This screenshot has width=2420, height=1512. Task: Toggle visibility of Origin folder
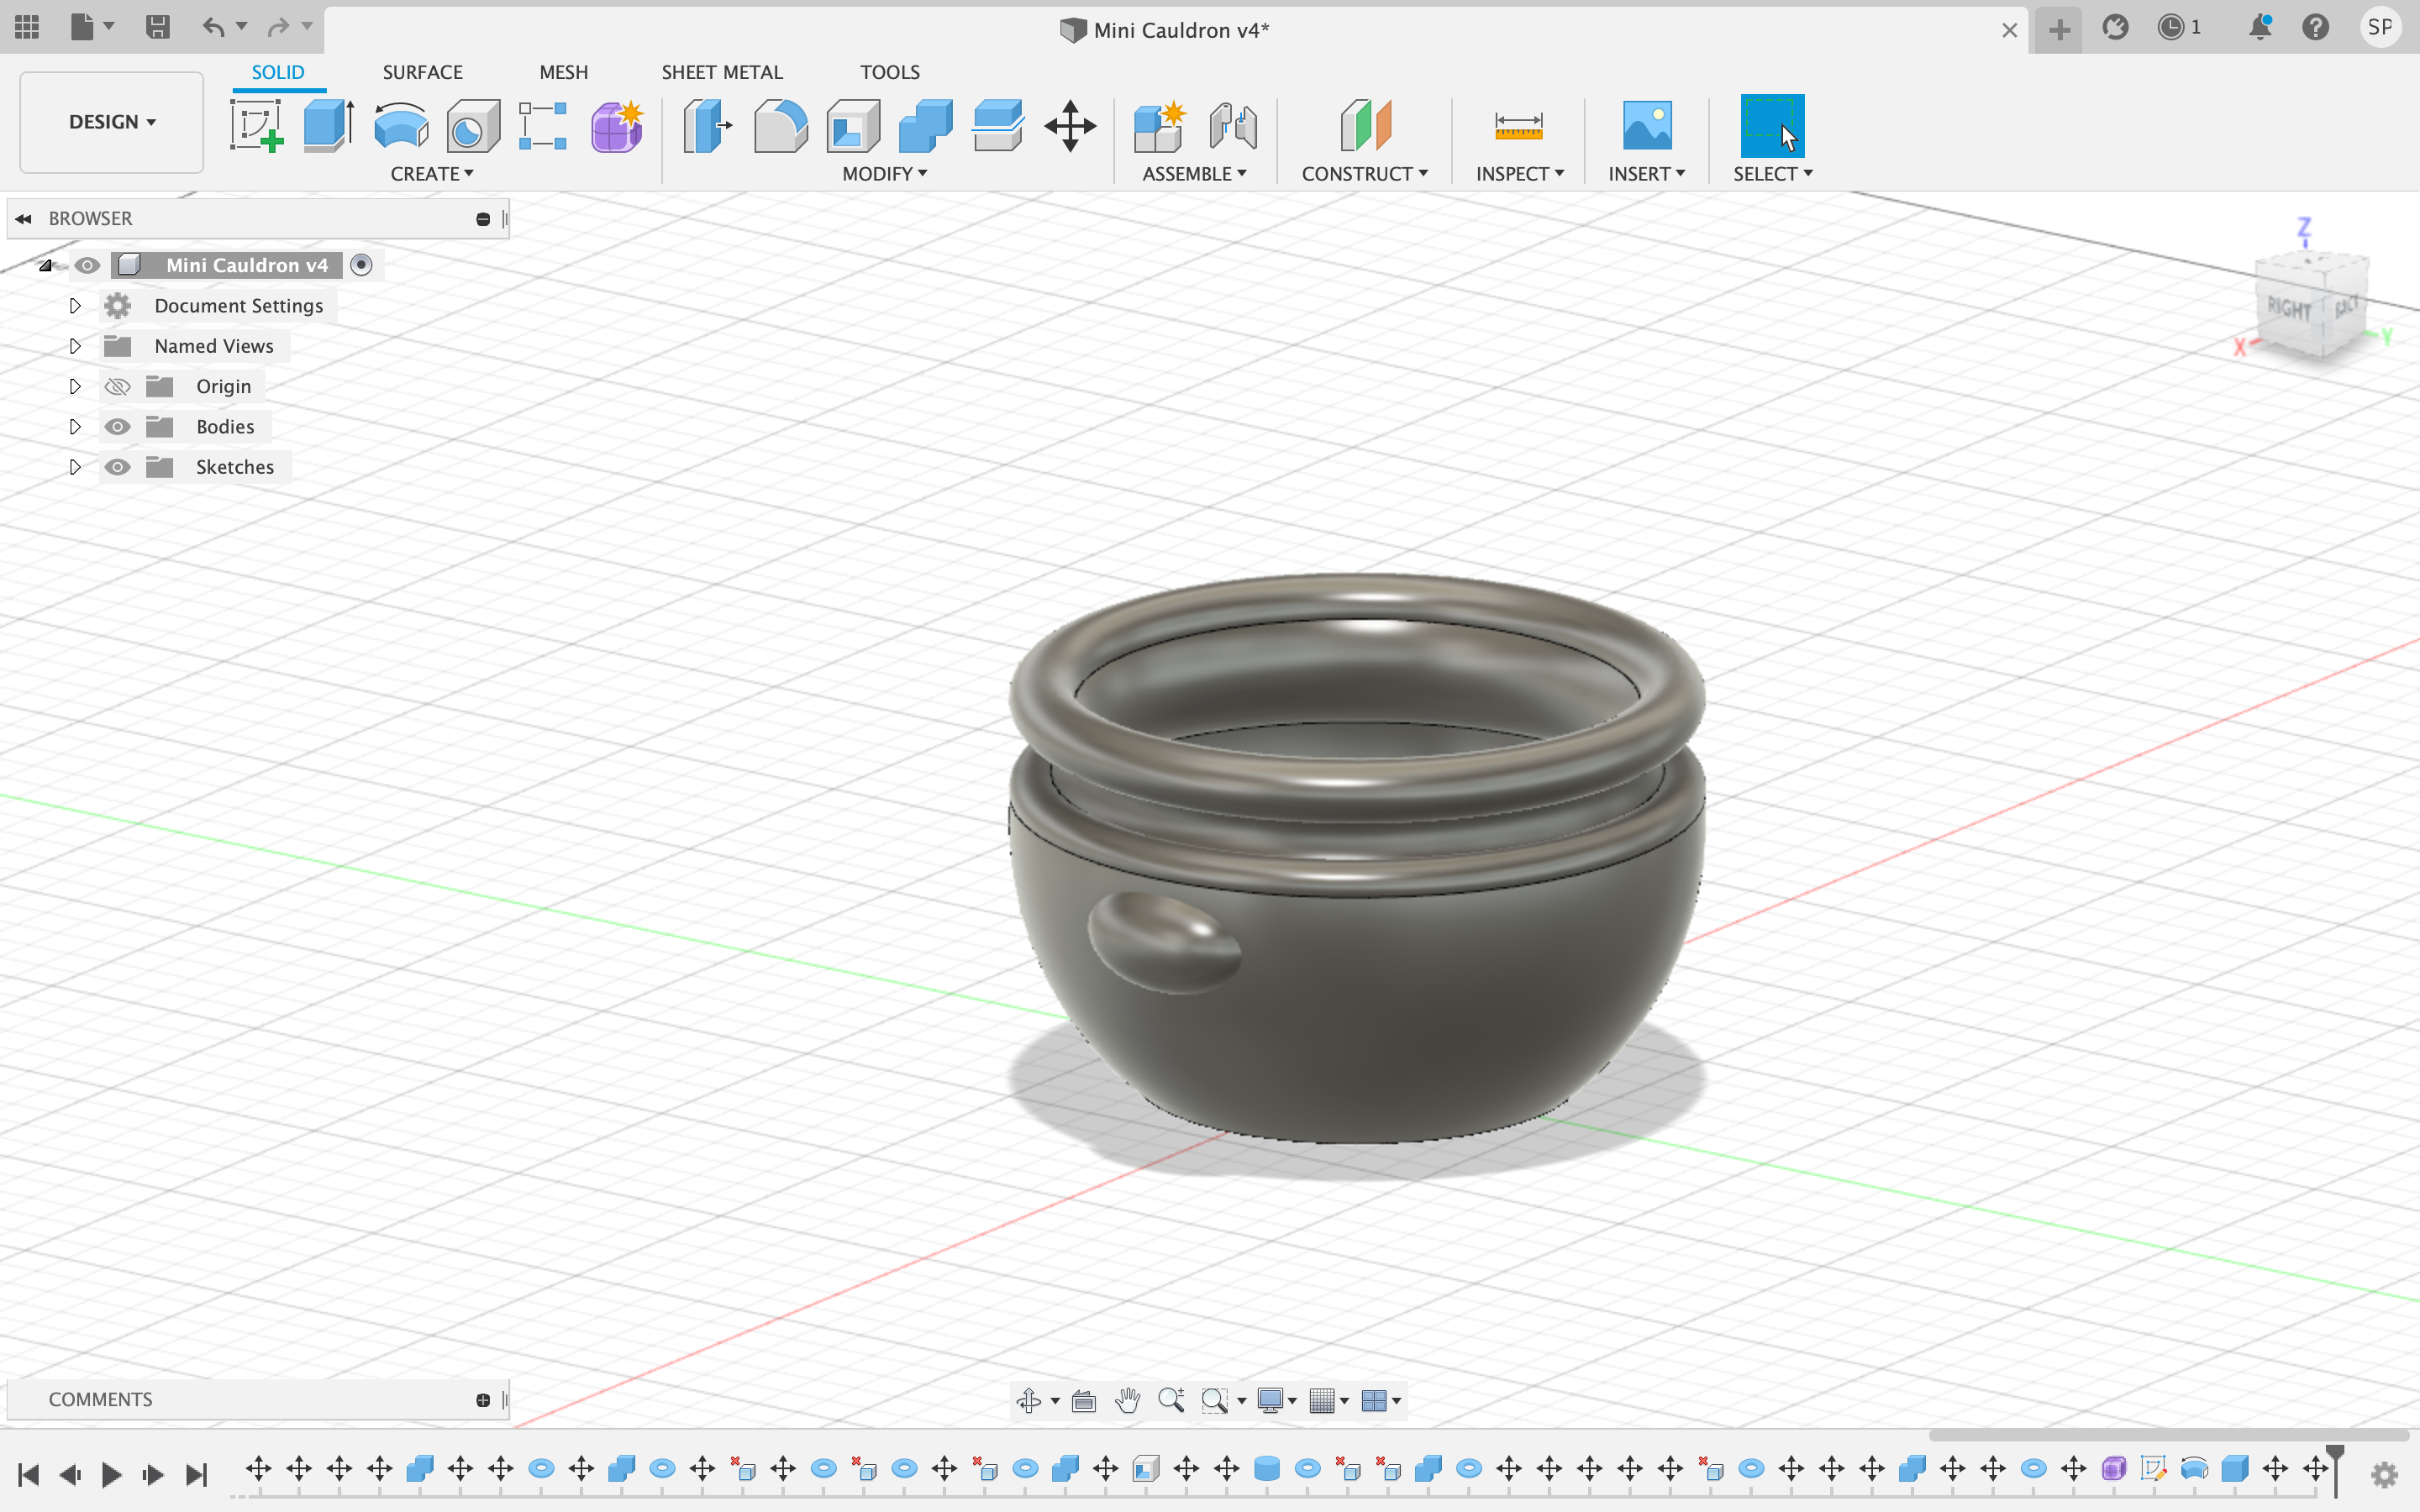coord(115,385)
